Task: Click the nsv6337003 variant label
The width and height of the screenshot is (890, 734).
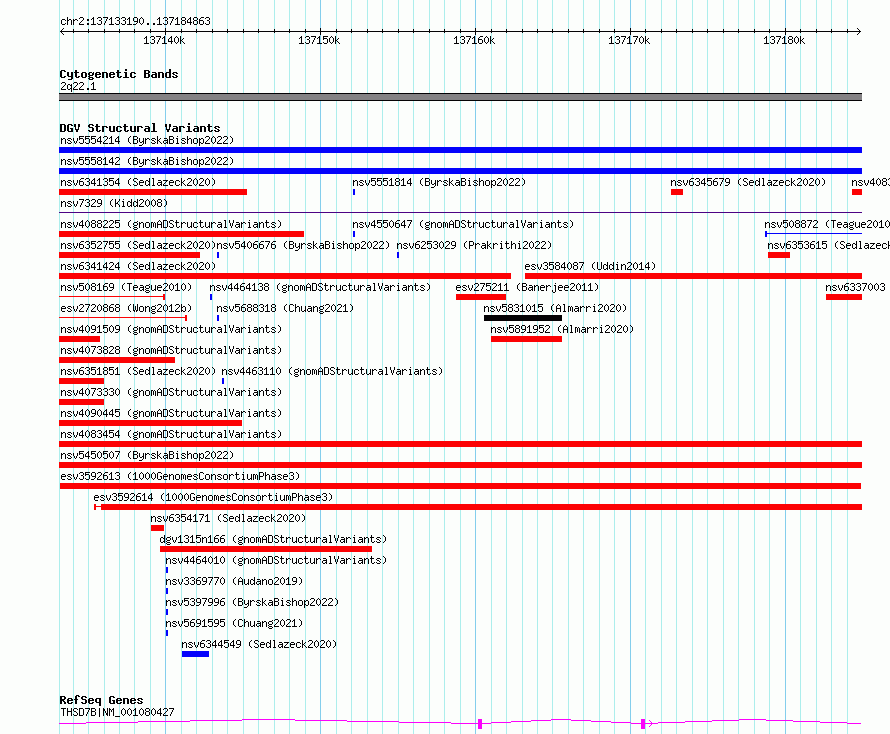Action: (855, 287)
